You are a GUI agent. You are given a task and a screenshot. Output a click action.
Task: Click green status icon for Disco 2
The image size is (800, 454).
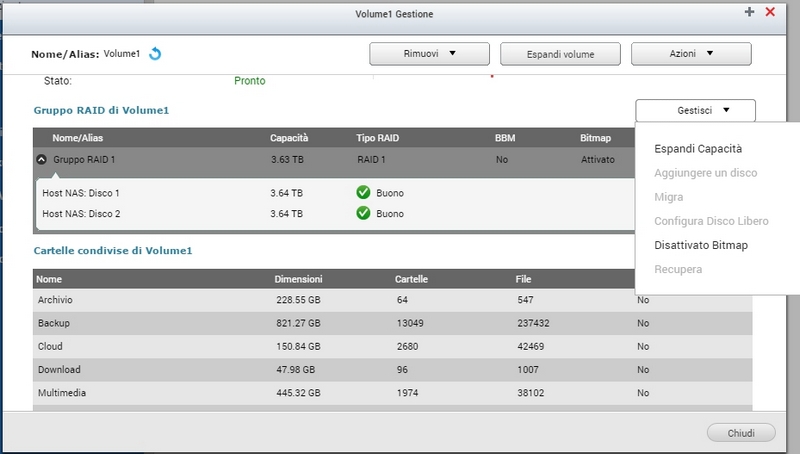[x=363, y=214]
